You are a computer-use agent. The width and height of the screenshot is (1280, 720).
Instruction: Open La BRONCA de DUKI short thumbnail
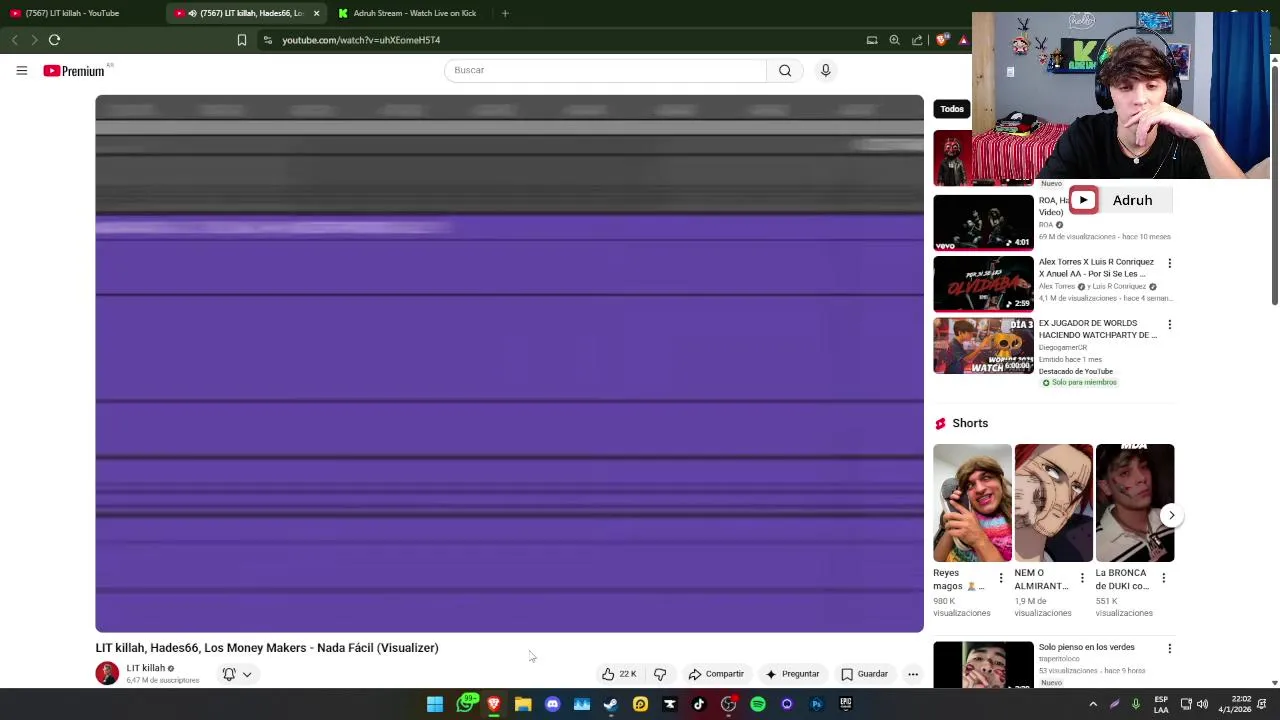[1134, 503]
